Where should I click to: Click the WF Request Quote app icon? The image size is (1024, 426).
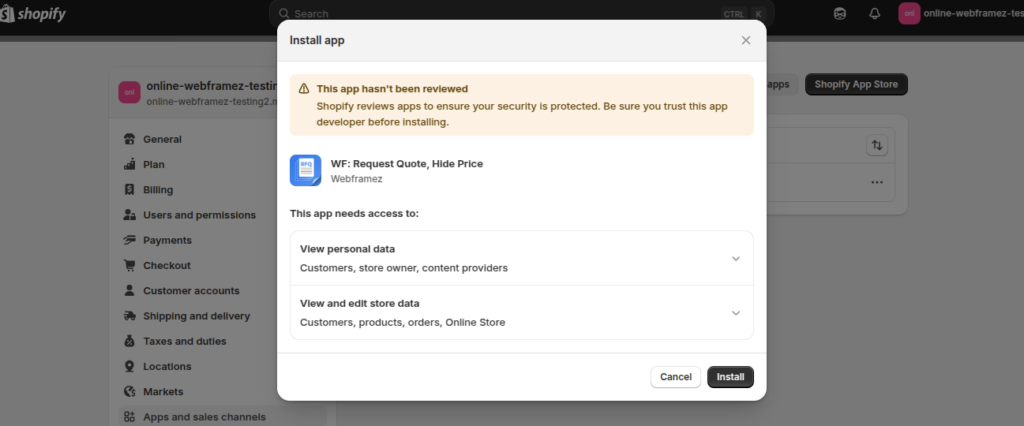click(x=306, y=171)
